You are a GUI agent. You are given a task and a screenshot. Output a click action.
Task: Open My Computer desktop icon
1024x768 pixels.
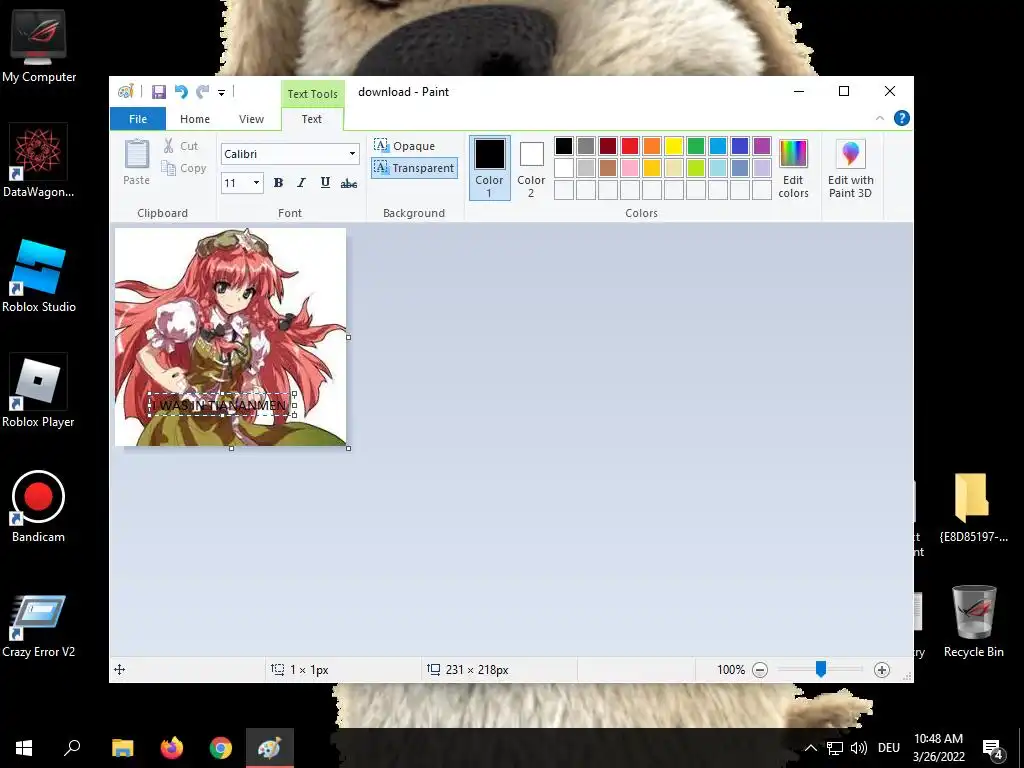(39, 47)
